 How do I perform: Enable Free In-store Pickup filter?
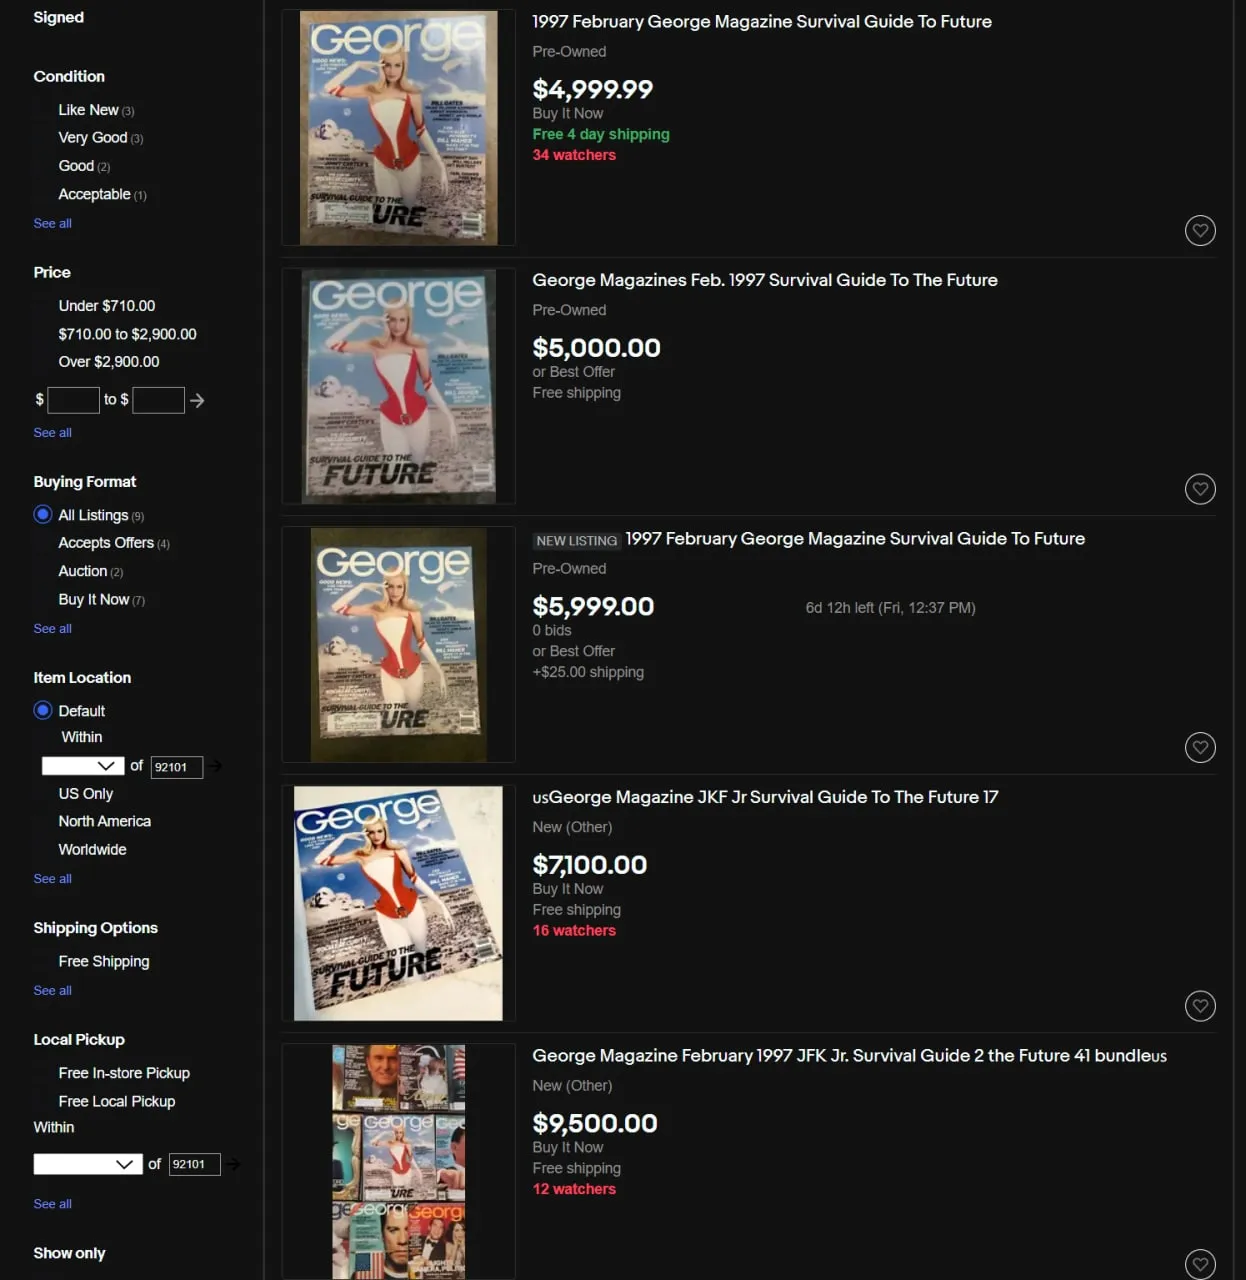point(124,1073)
